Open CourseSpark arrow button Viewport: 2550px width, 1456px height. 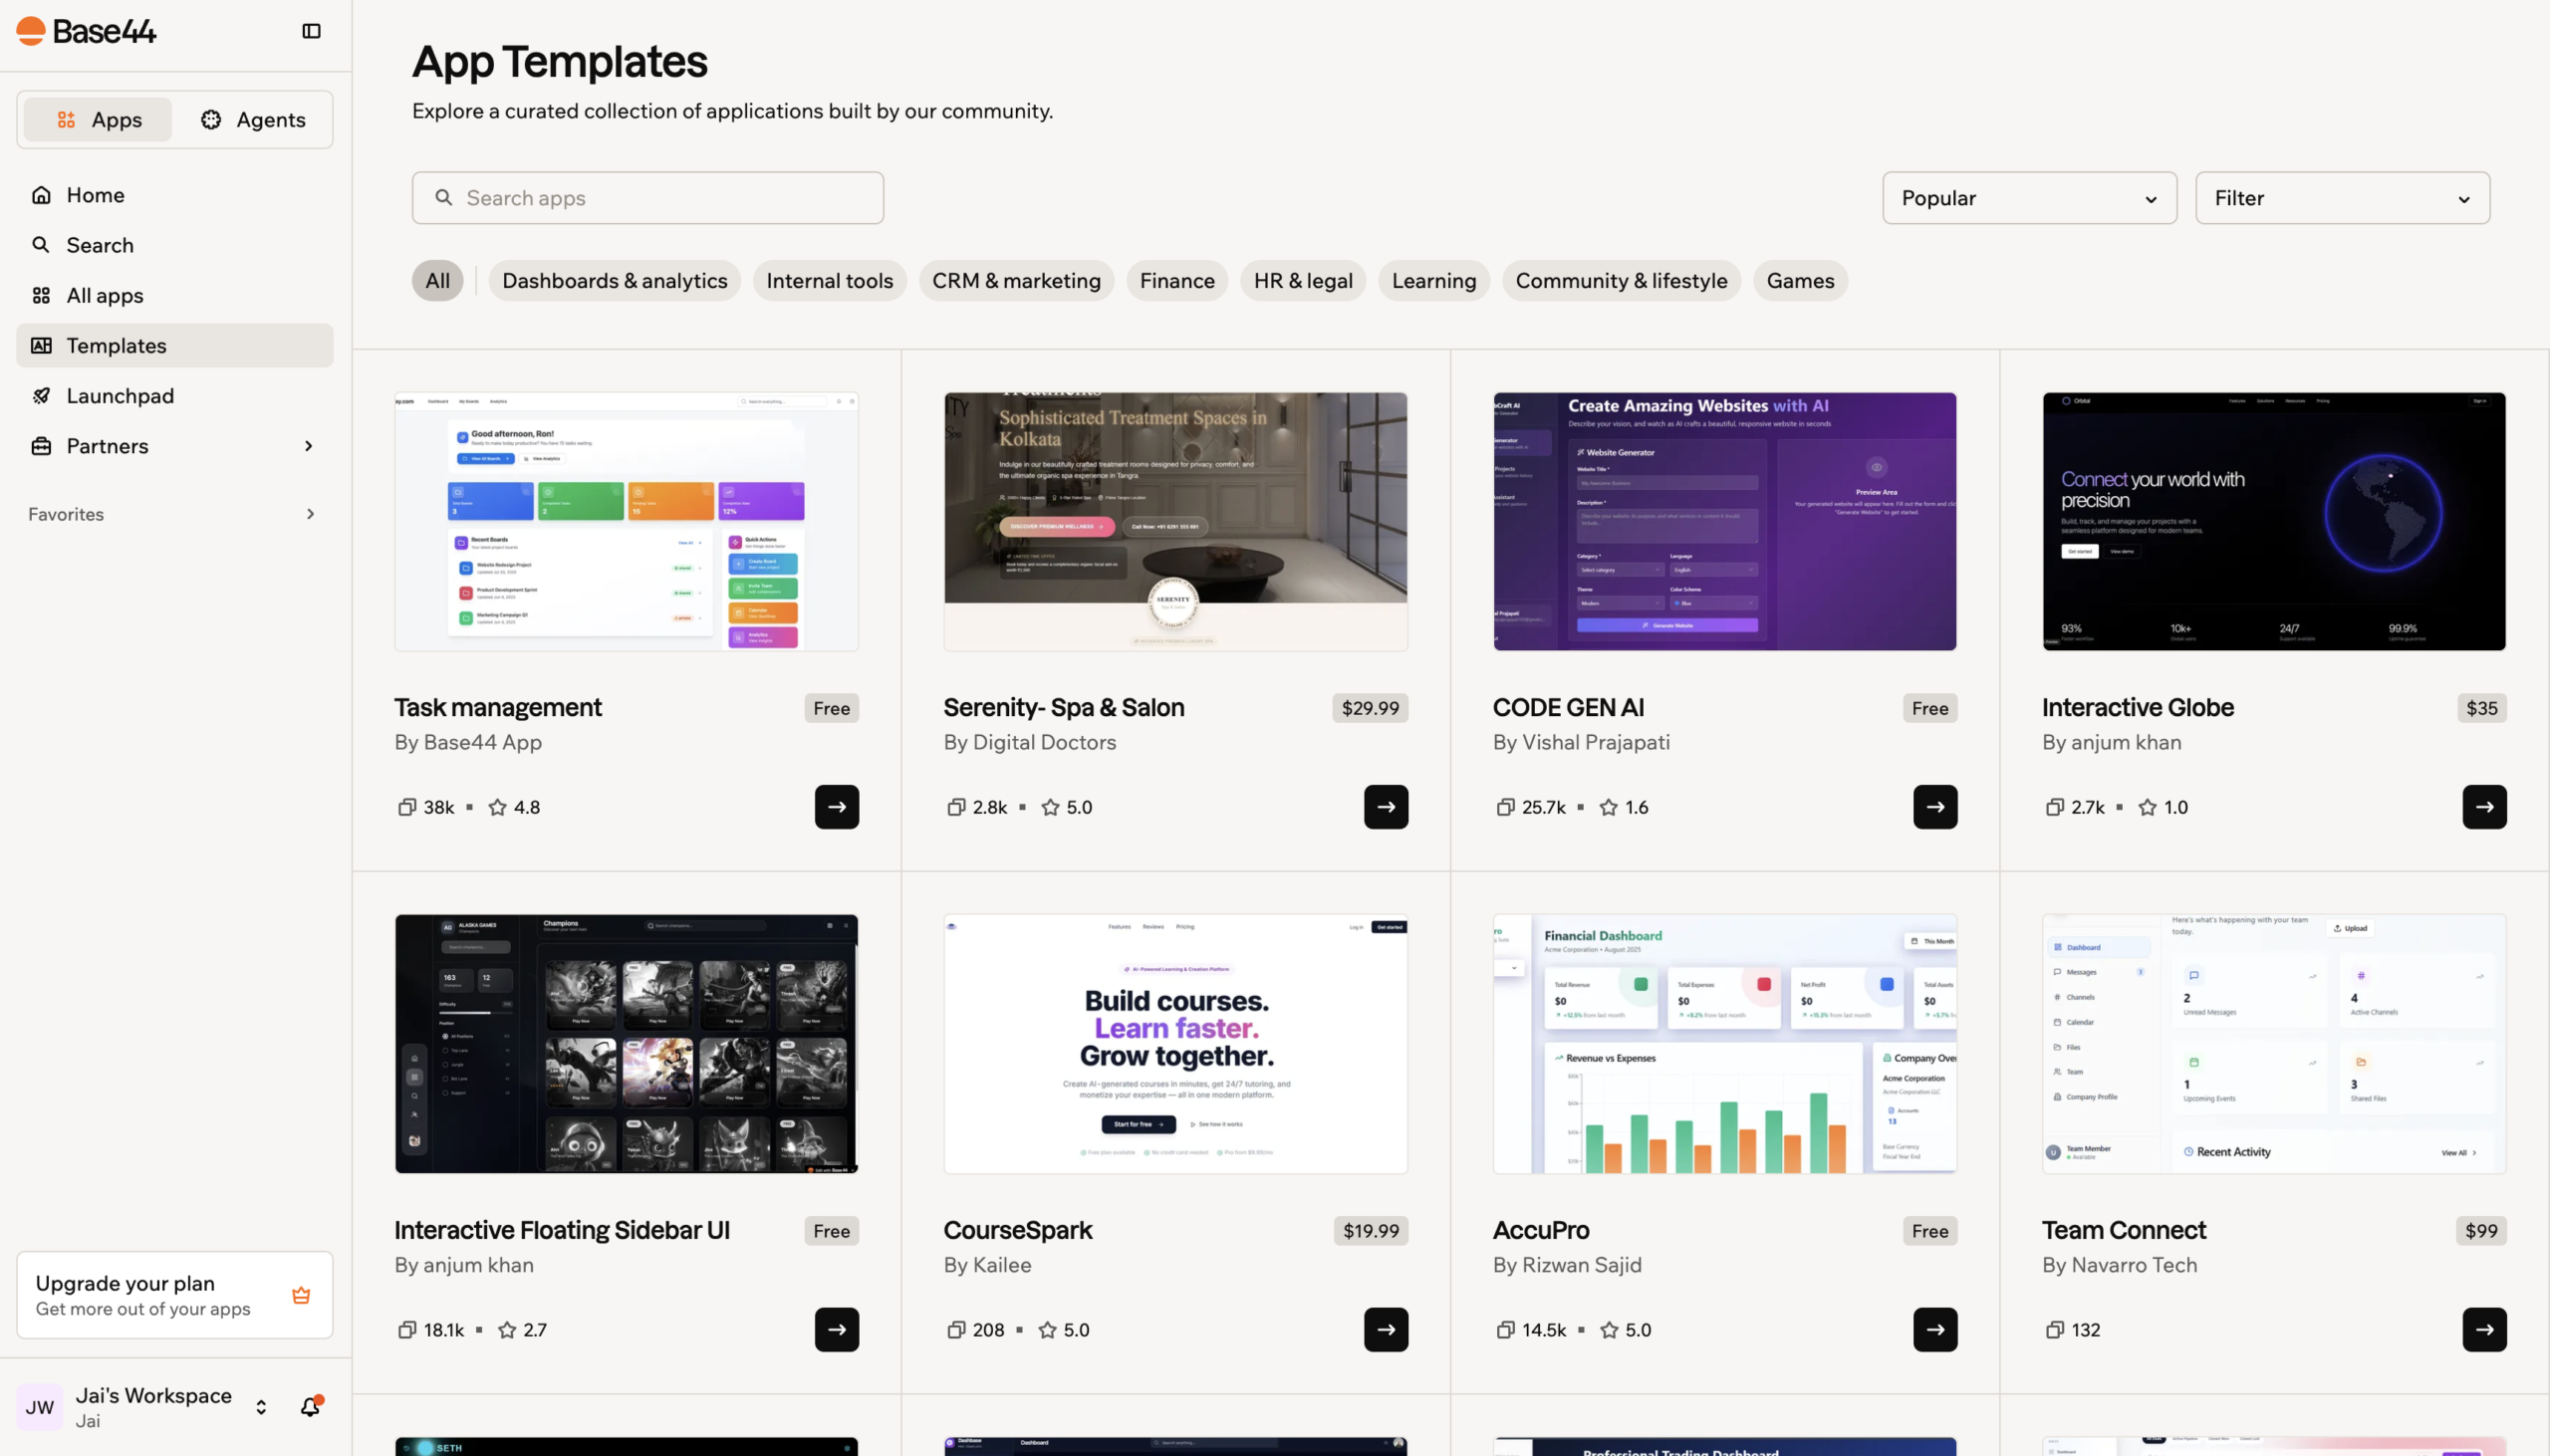point(1386,1330)
